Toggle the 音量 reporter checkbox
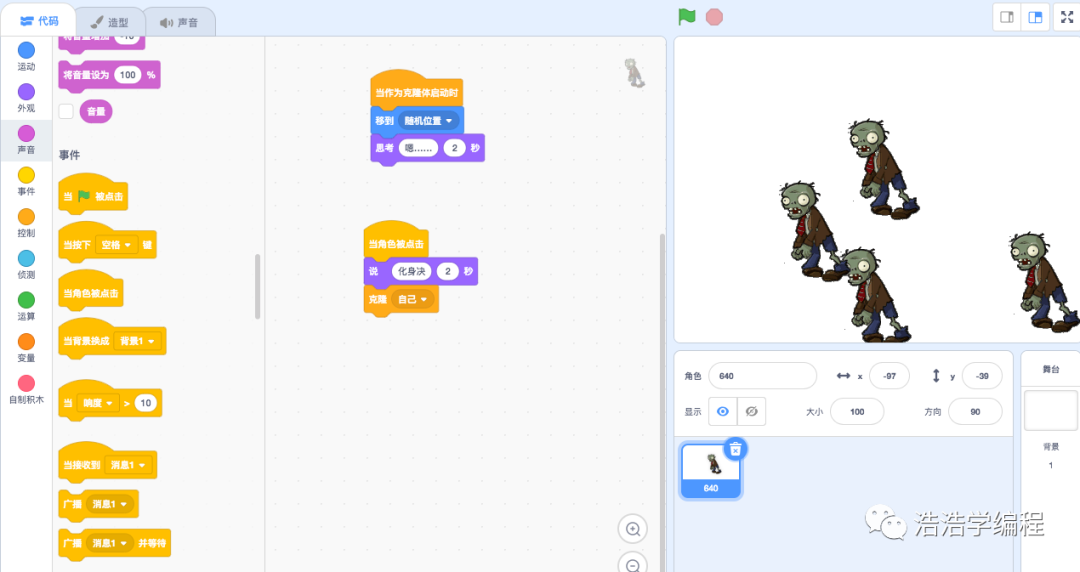1080x572 pixels. click(66, 112)
